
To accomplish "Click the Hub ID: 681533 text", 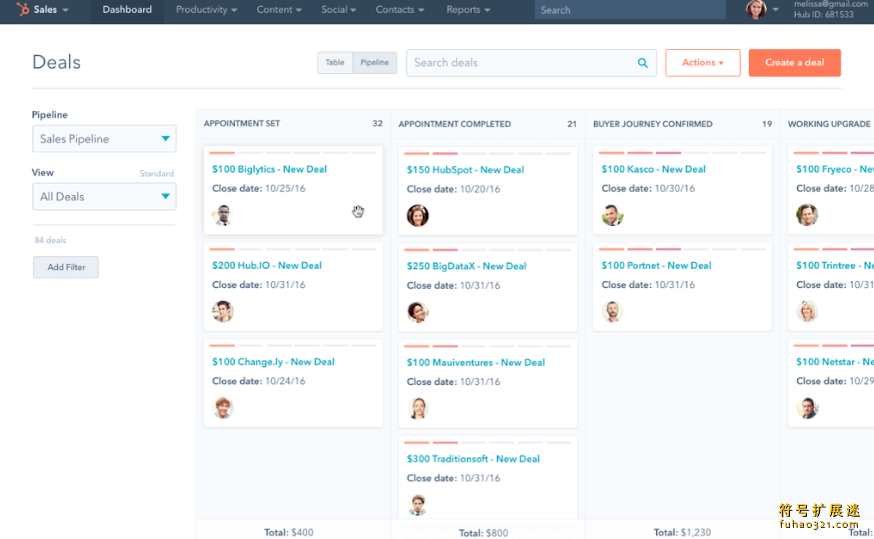I will pos(824,14).
